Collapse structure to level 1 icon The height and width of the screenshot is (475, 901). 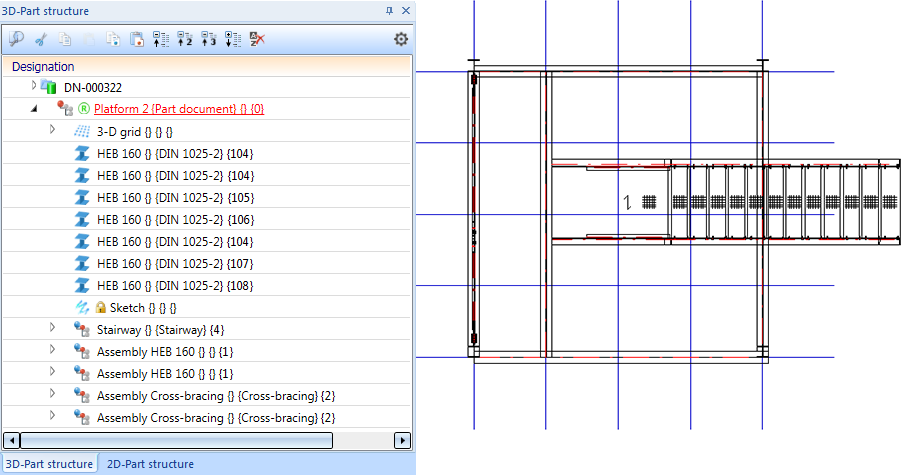click(160, 39)
